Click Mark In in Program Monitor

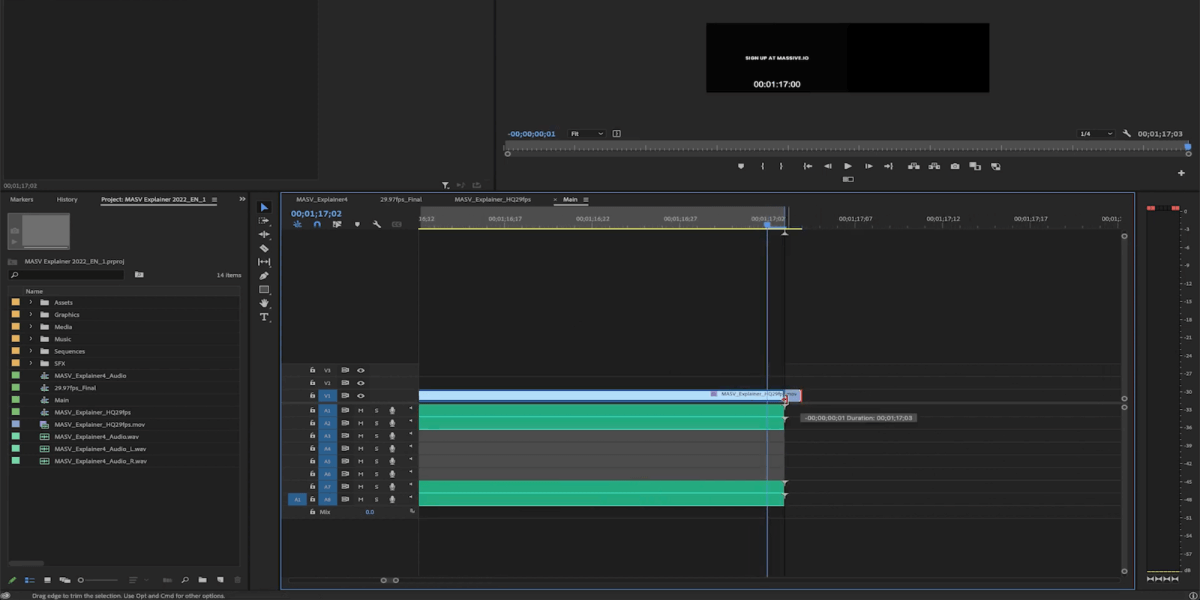(x=763, y=166)
